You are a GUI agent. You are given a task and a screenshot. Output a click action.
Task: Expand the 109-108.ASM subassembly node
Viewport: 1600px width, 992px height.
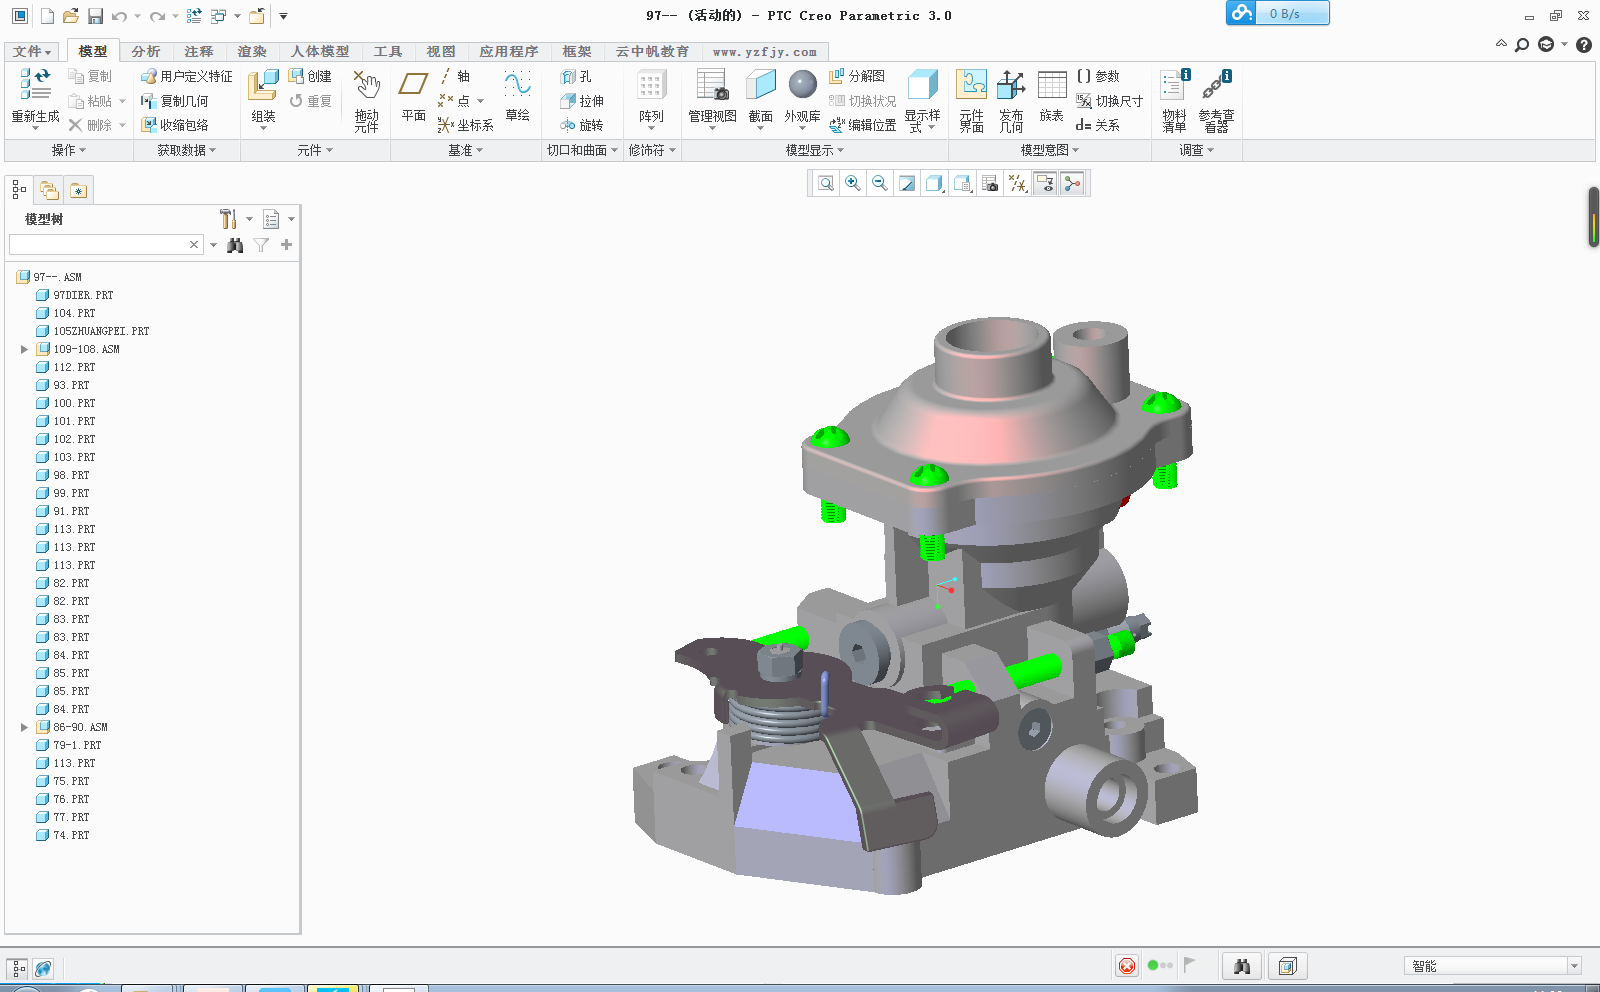tap(24, 349)
